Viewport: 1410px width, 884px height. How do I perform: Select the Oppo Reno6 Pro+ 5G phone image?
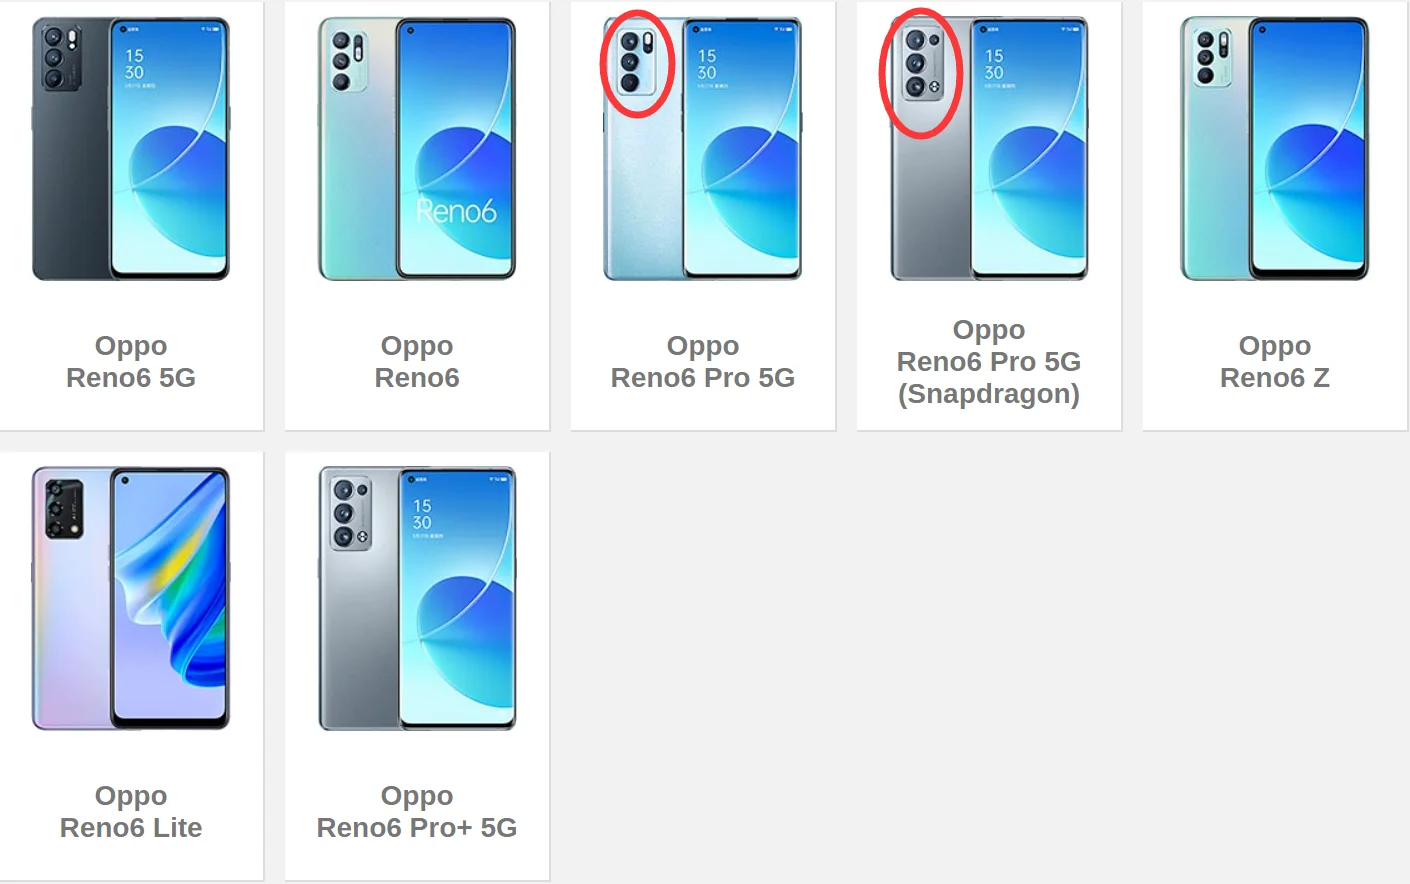coord(417,598)
